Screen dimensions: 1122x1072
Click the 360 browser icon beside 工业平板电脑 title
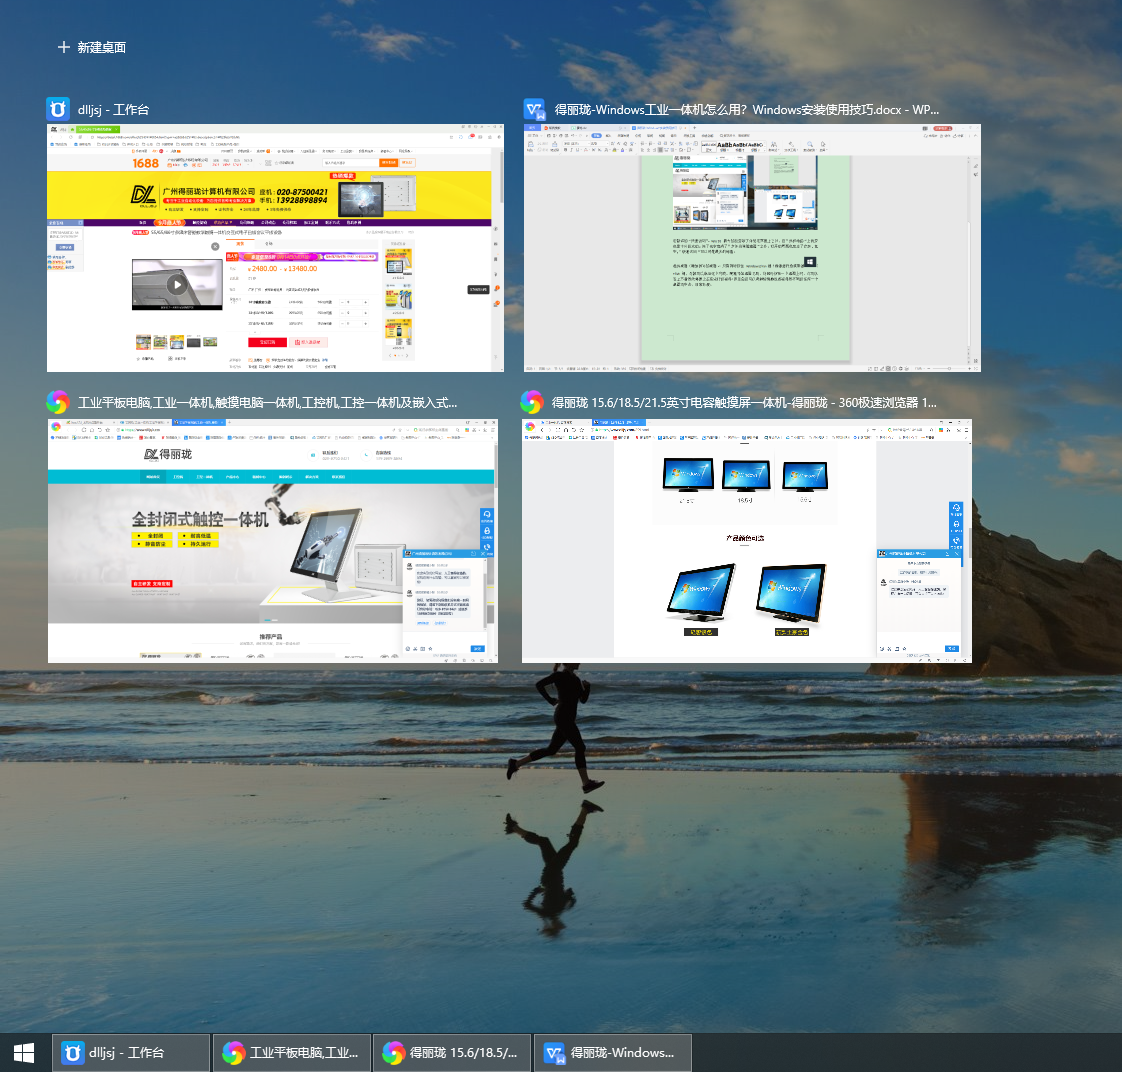(x=58, y=402)
